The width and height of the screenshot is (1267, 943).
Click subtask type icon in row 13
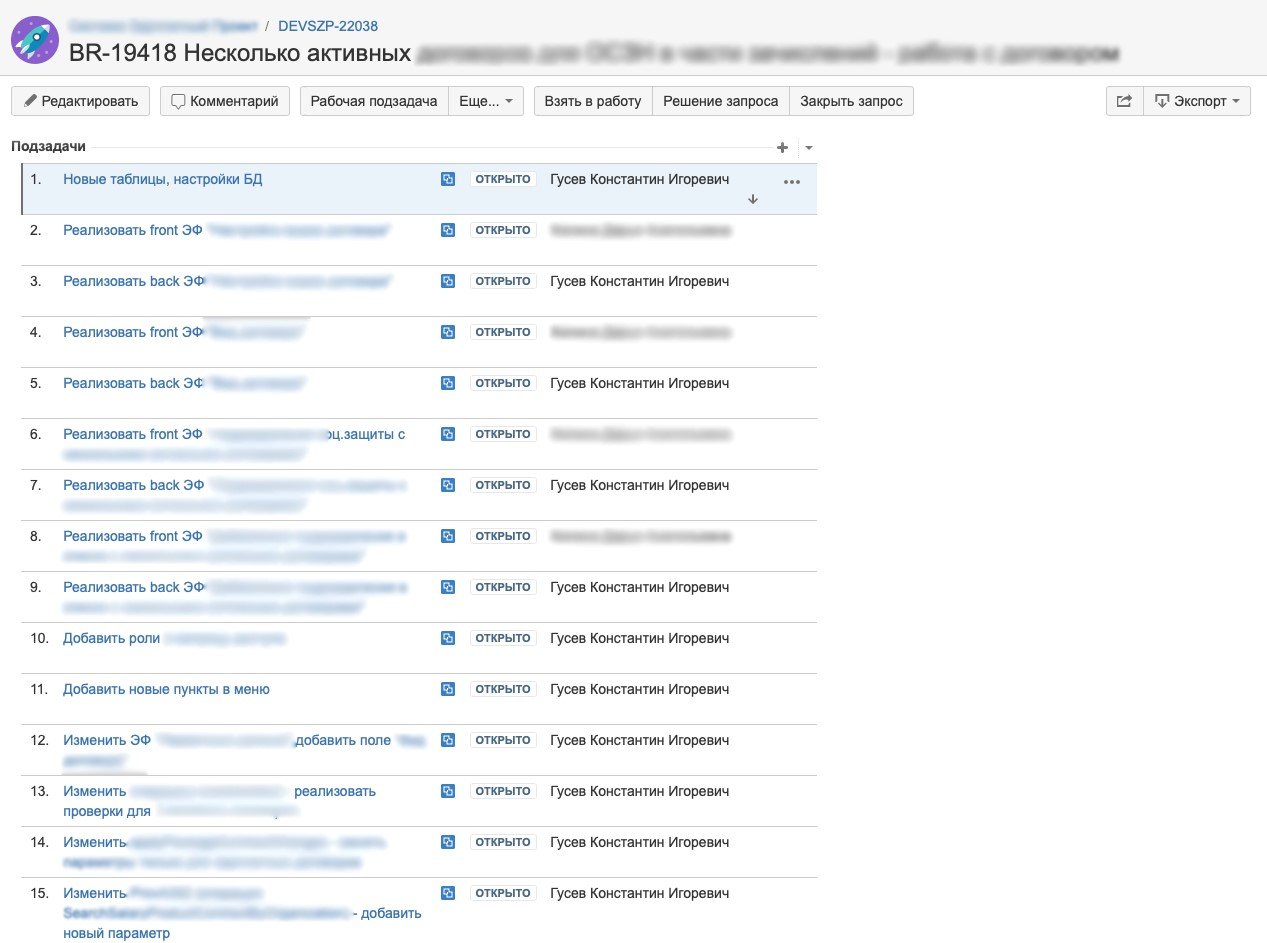(448, 792)
